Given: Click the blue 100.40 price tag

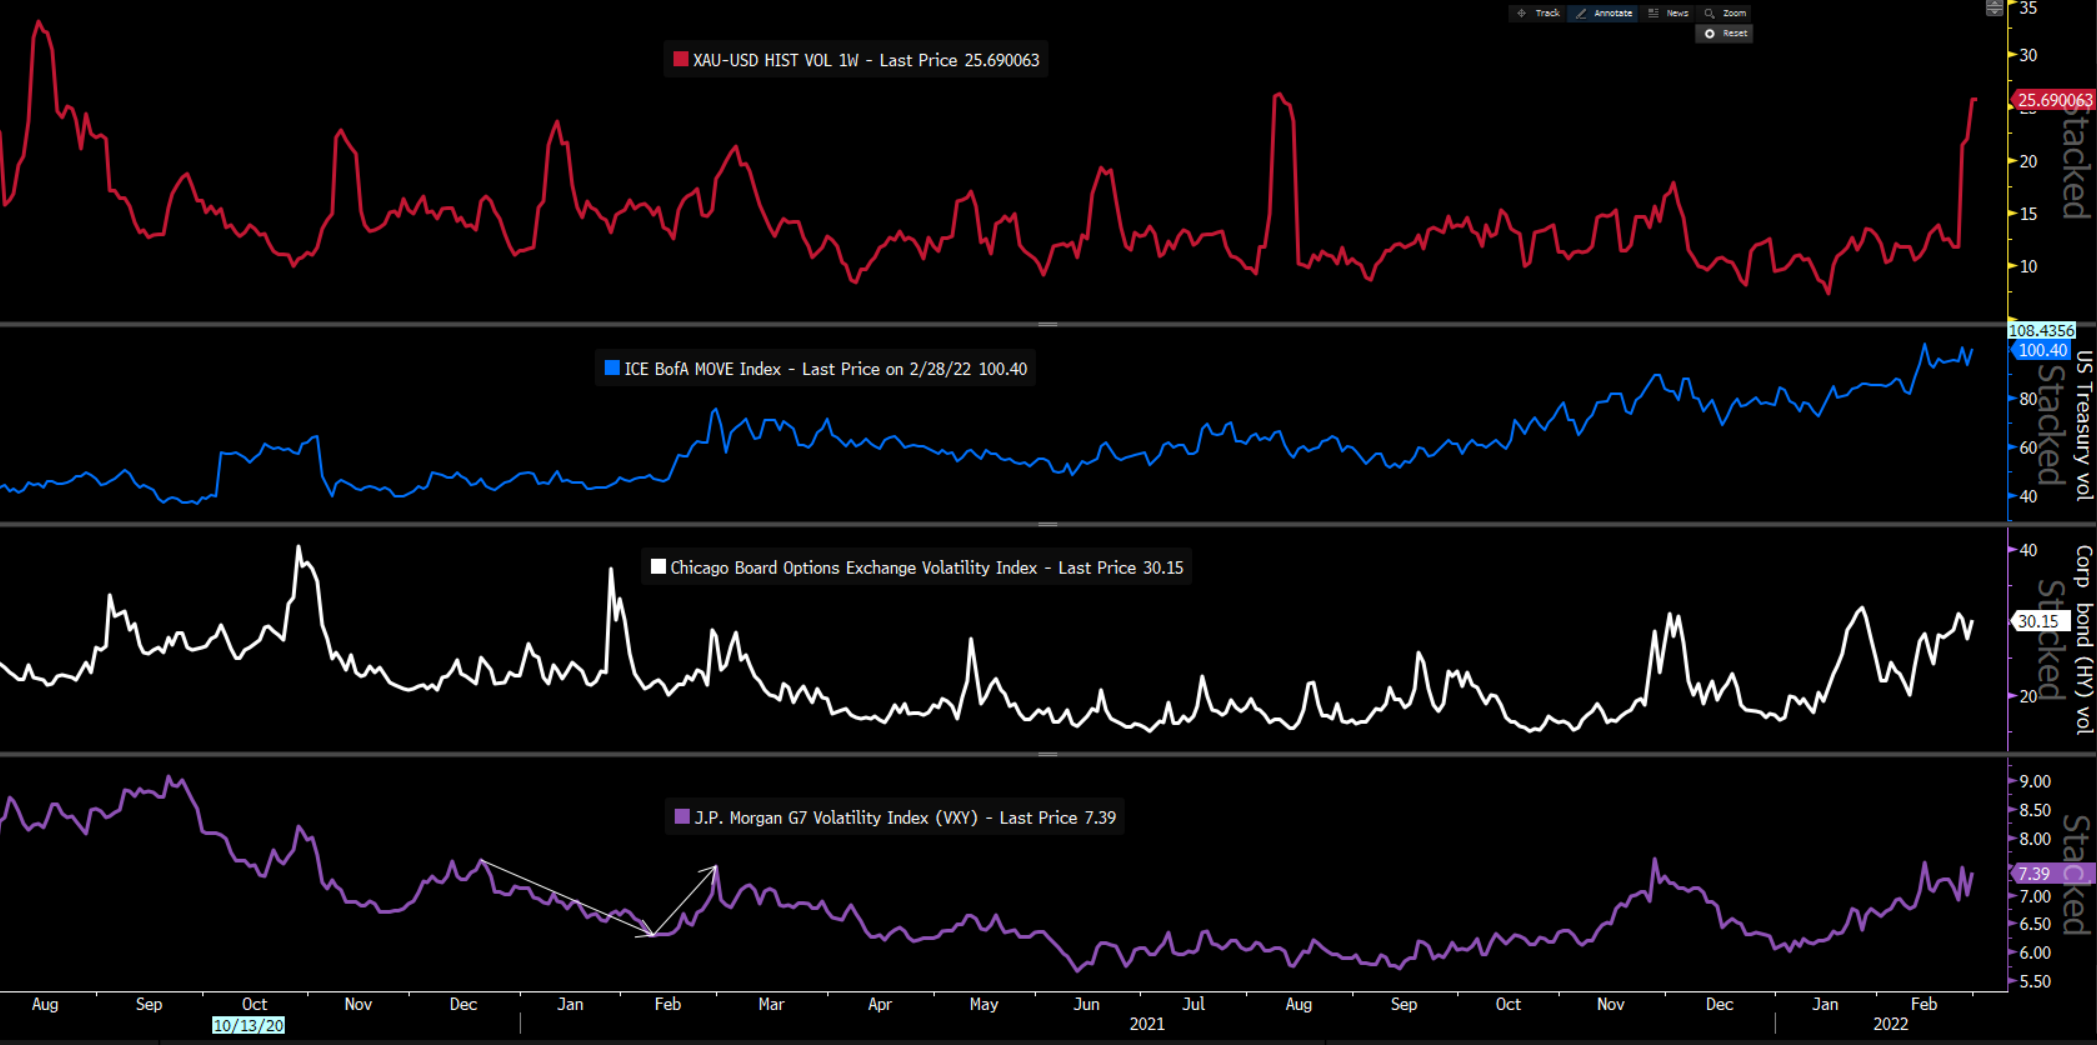Looking at the screenshot, I should (x=2041, y=350).
